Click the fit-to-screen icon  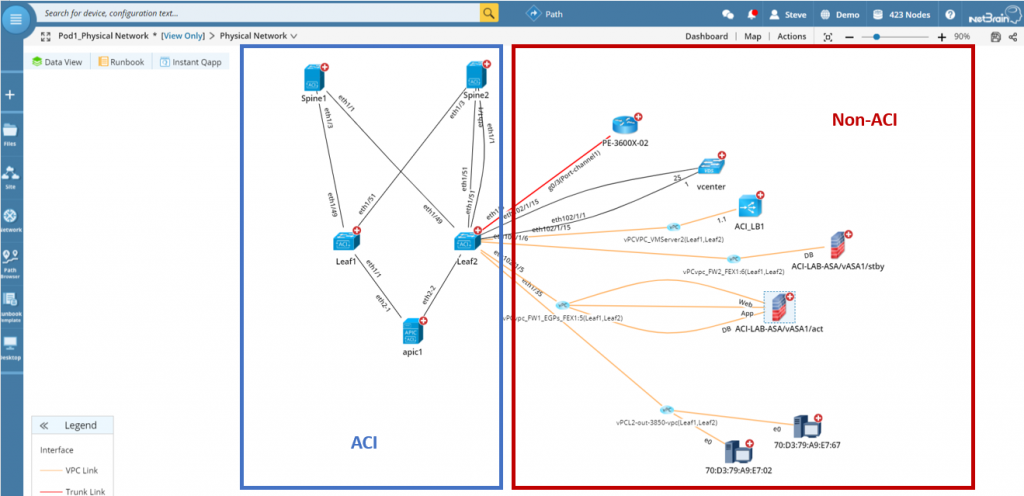[x=828, y=37]
